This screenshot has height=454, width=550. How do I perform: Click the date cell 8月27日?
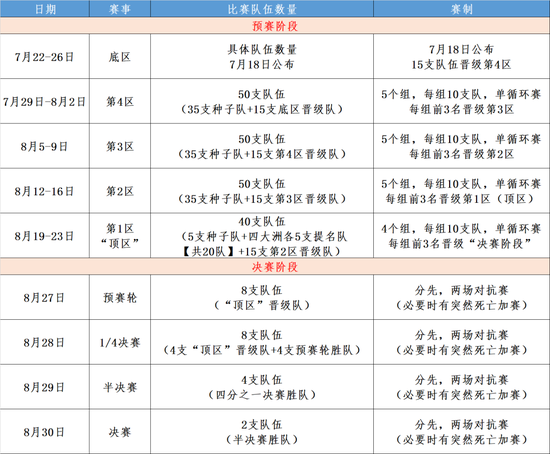[x=45, y=297]
